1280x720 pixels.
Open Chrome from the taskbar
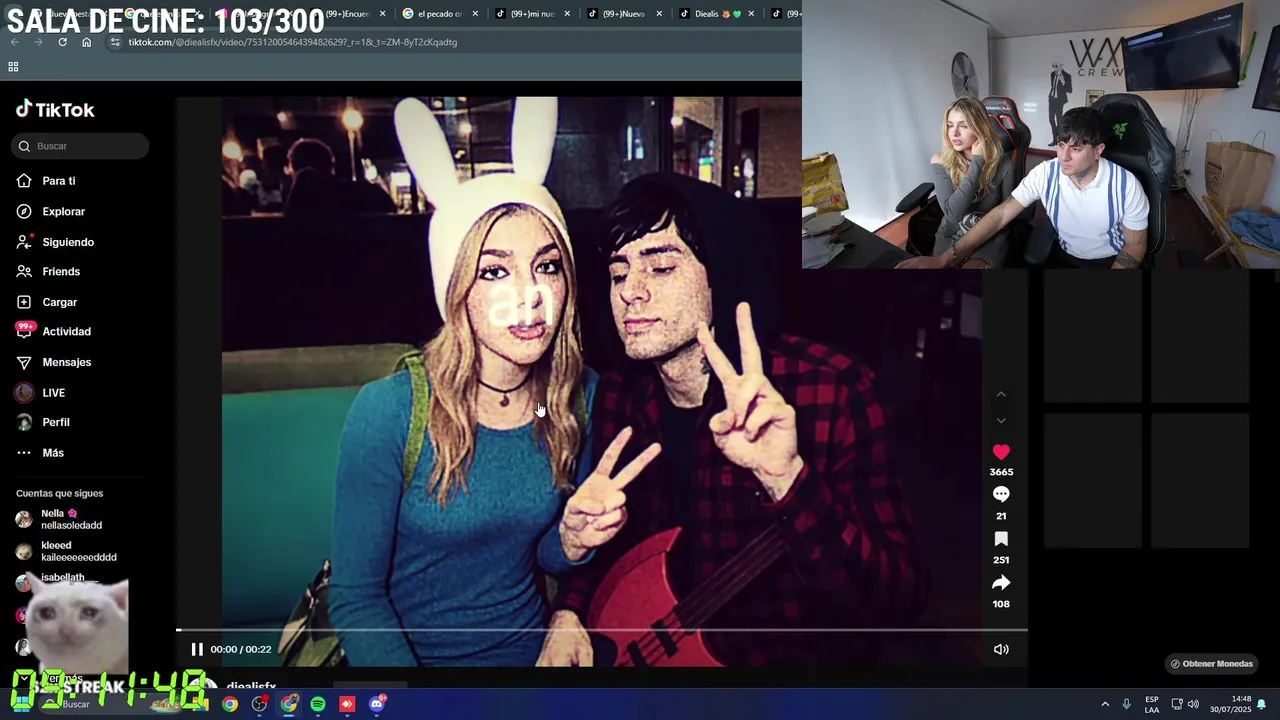click(230, 704)
